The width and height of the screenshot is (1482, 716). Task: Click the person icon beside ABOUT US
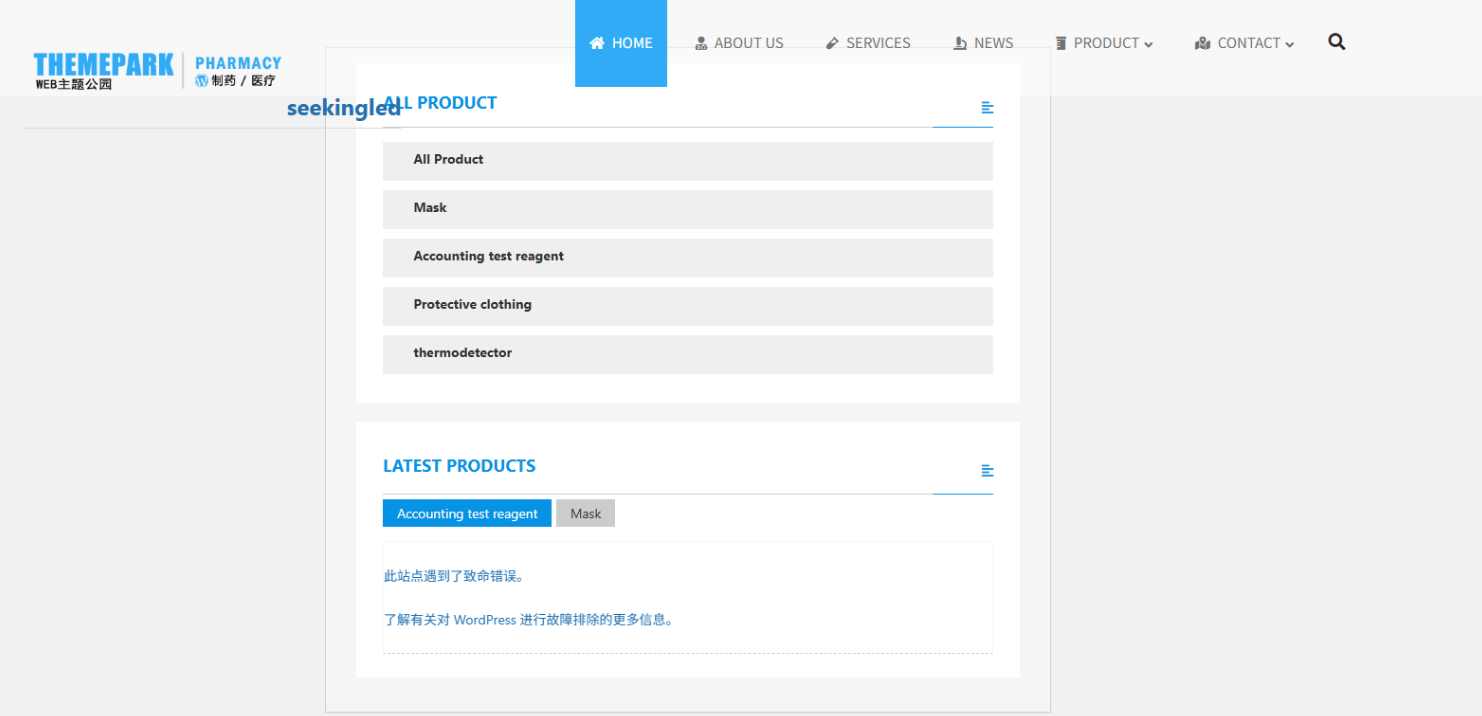pyautogui.click(x=701, y=42)
